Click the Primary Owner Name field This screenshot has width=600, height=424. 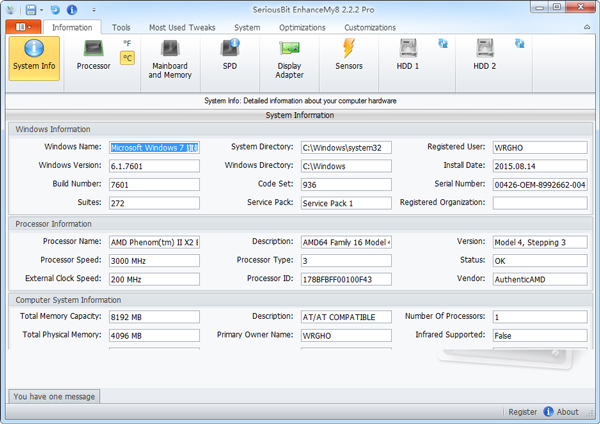click(x=346, y=336)
